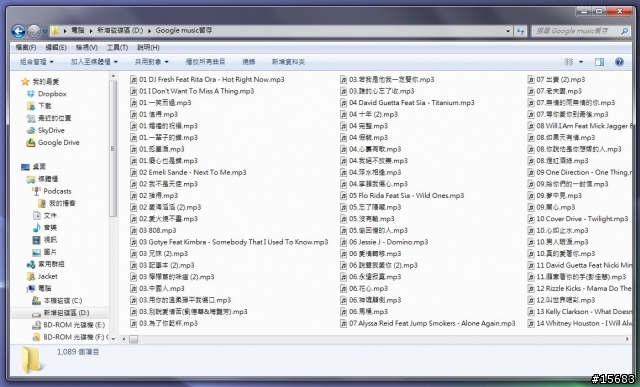This screenshot has height=387, width=640.
Task: Click file list horizontal scrollbar thumb
Action: click(133, 339)
